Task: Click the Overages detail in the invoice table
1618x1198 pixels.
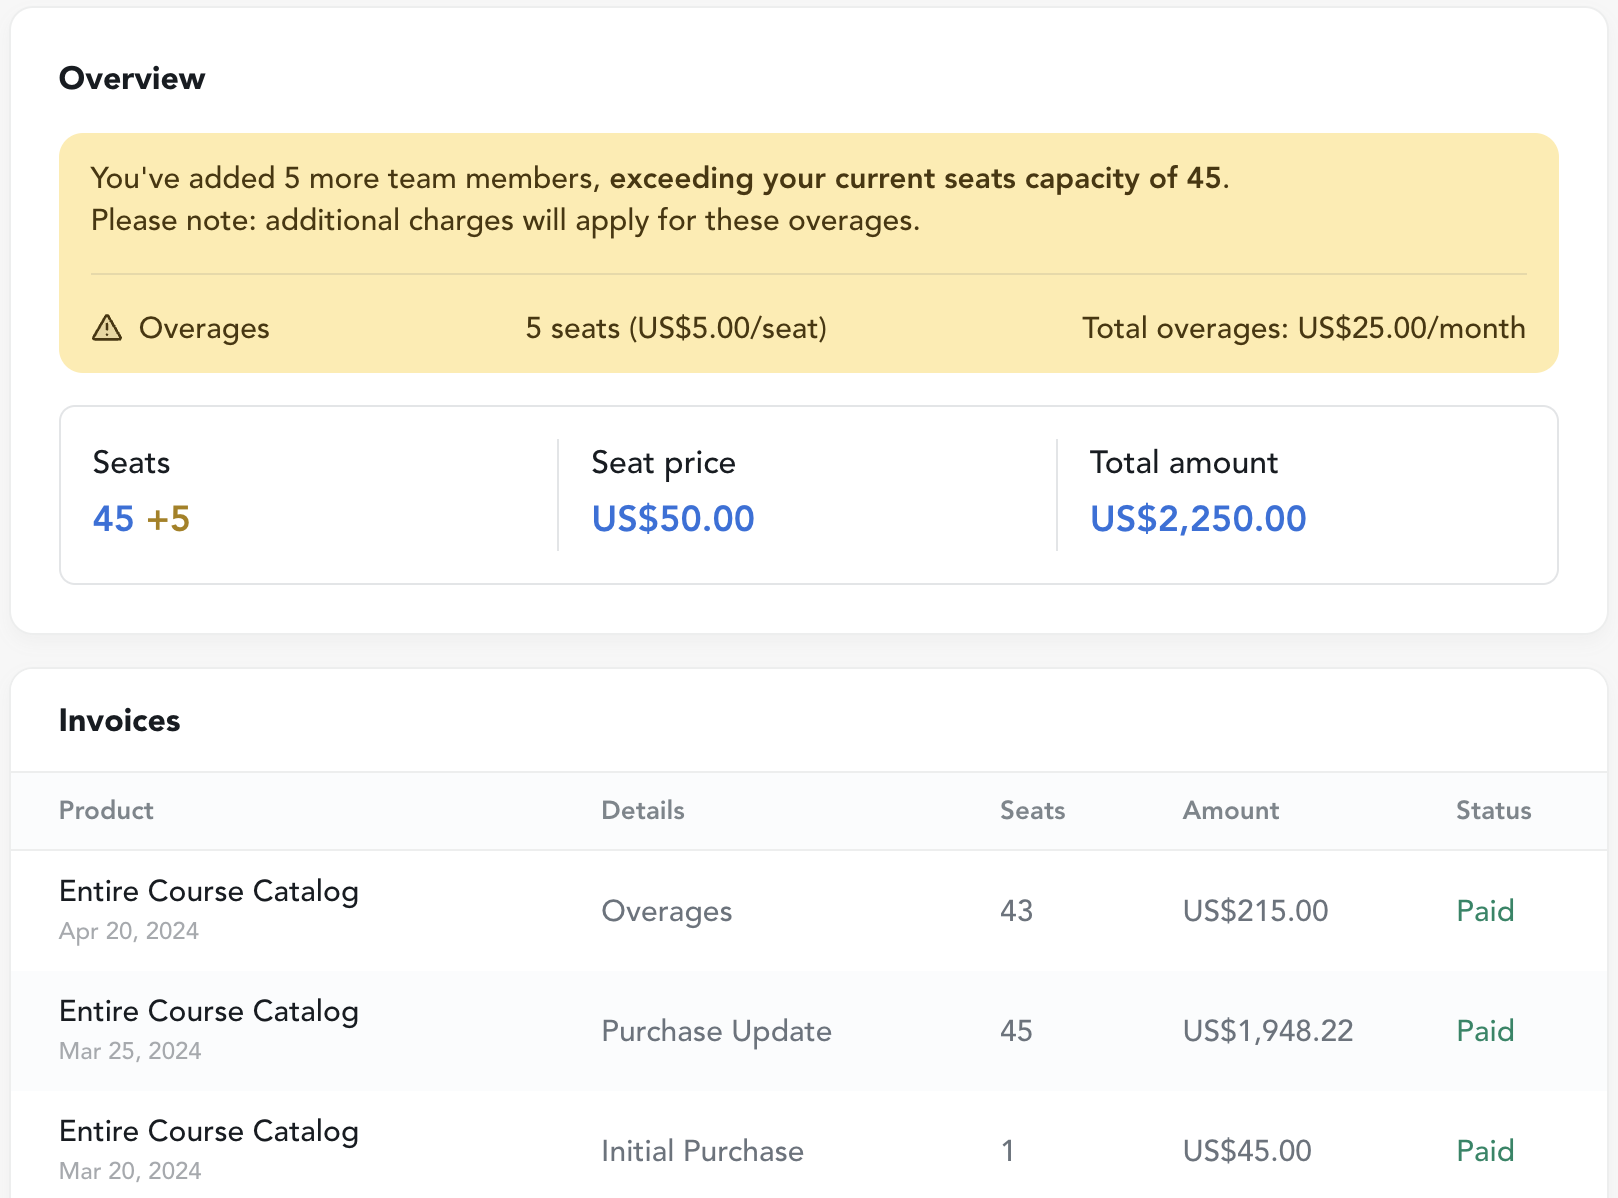Action: coord(667,911)
